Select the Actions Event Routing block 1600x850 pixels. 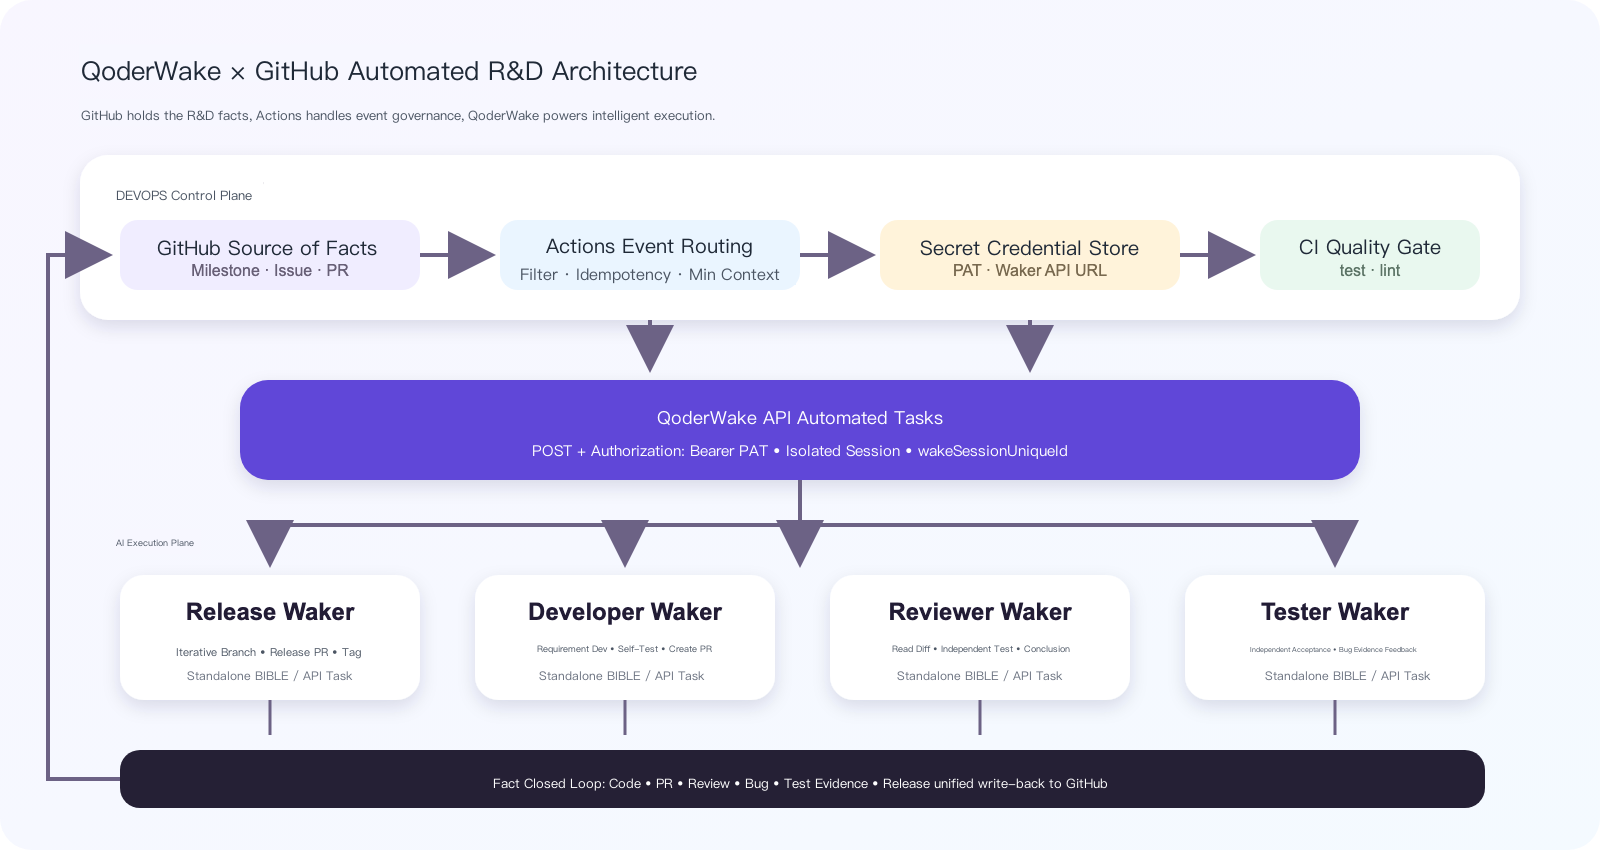(650, 255)
